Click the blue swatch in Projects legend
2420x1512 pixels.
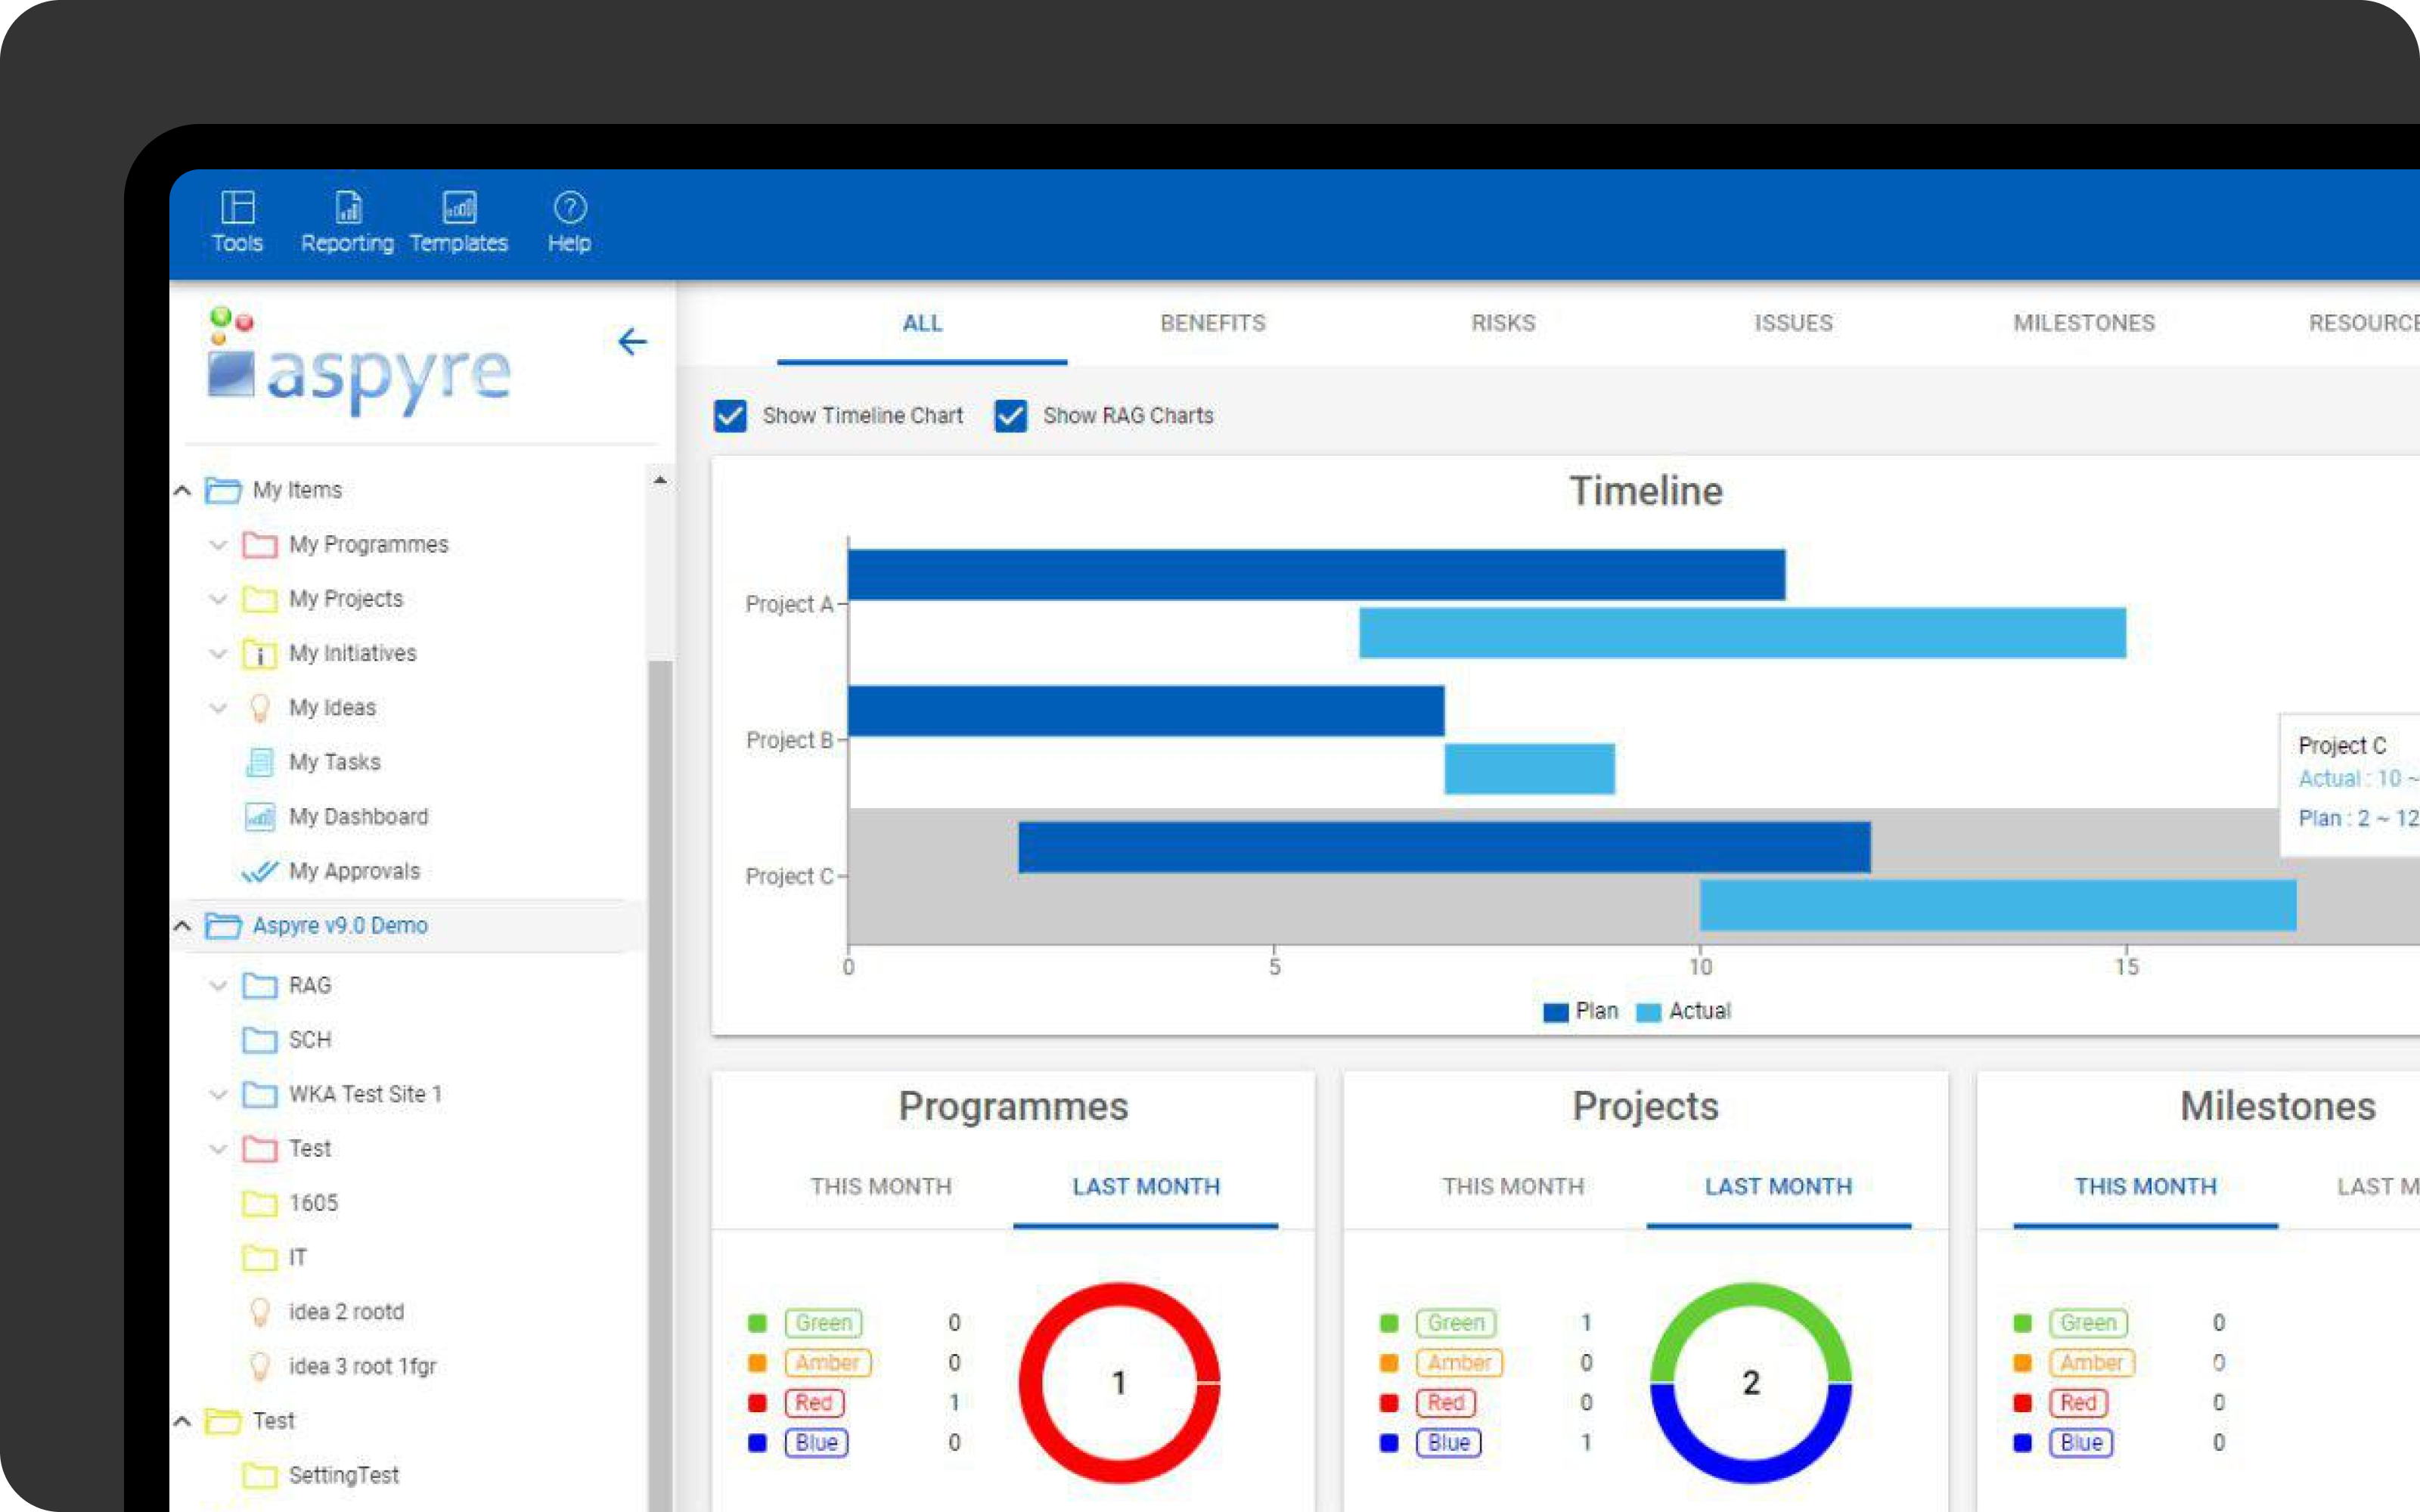click(x=1389, y=1443)
